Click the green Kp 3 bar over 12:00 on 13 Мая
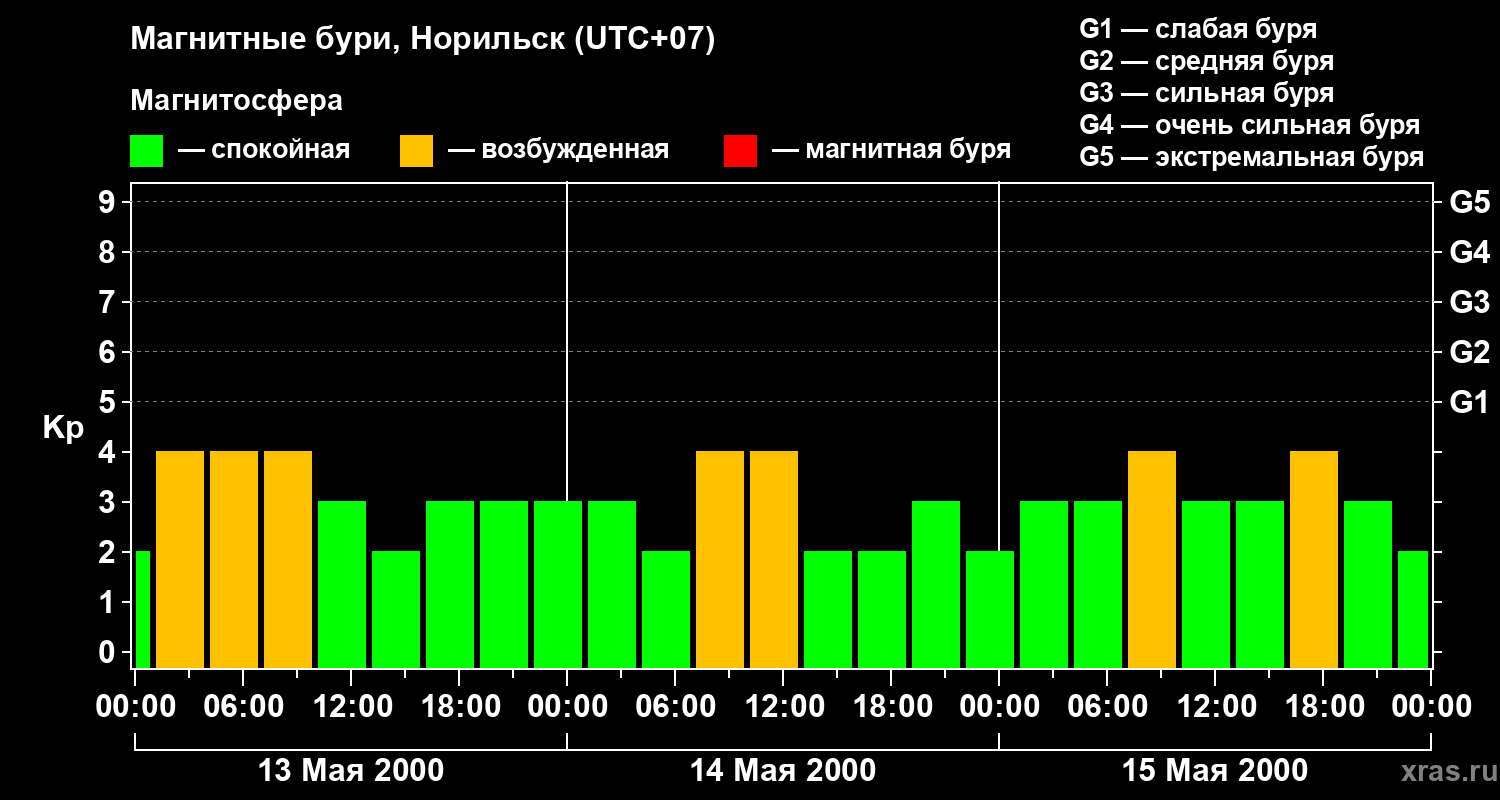Image resolution: width=1500 pixels, height=800 pixels. (x=342, y=584)
